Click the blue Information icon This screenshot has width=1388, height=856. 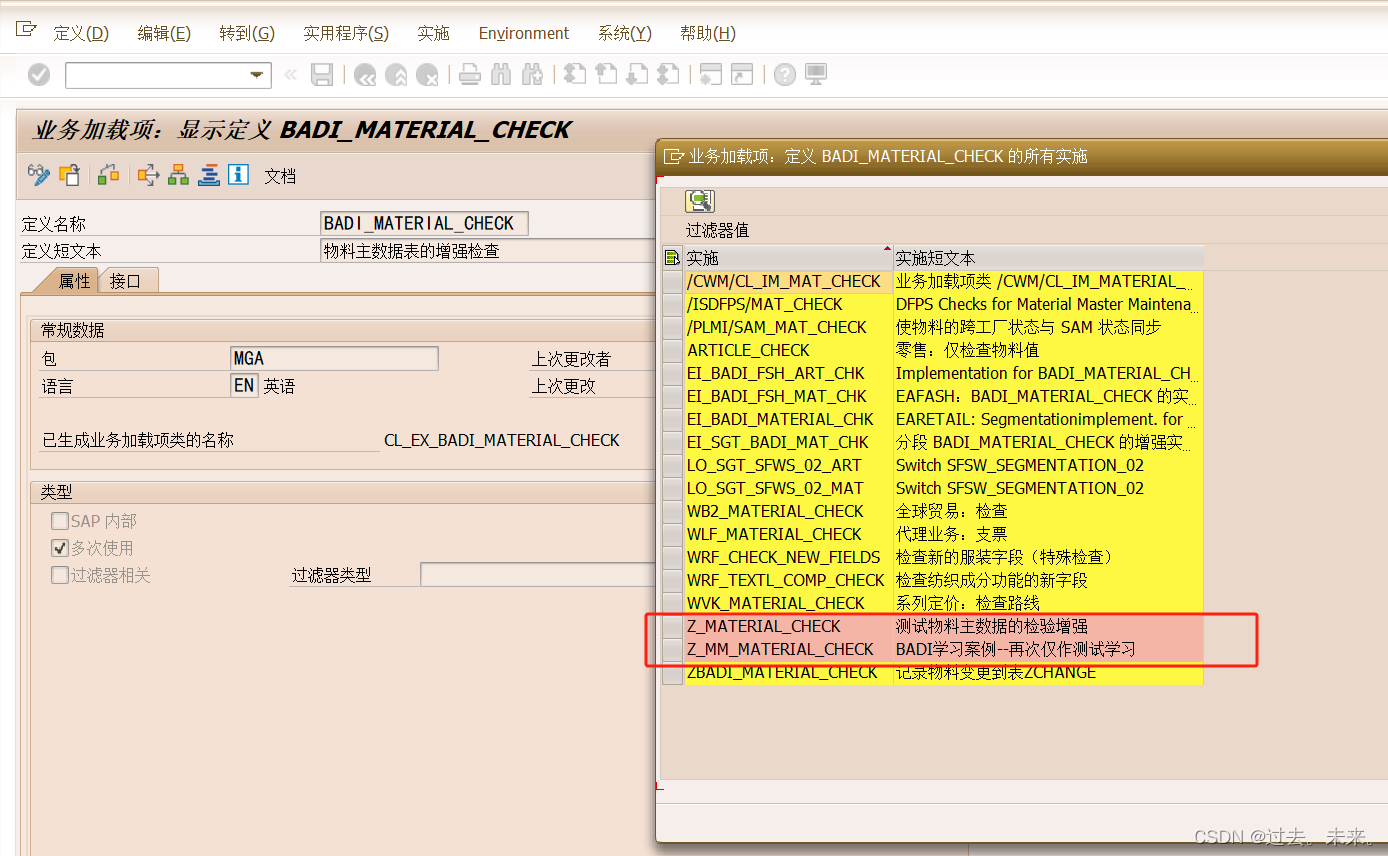tap(238, 175)
